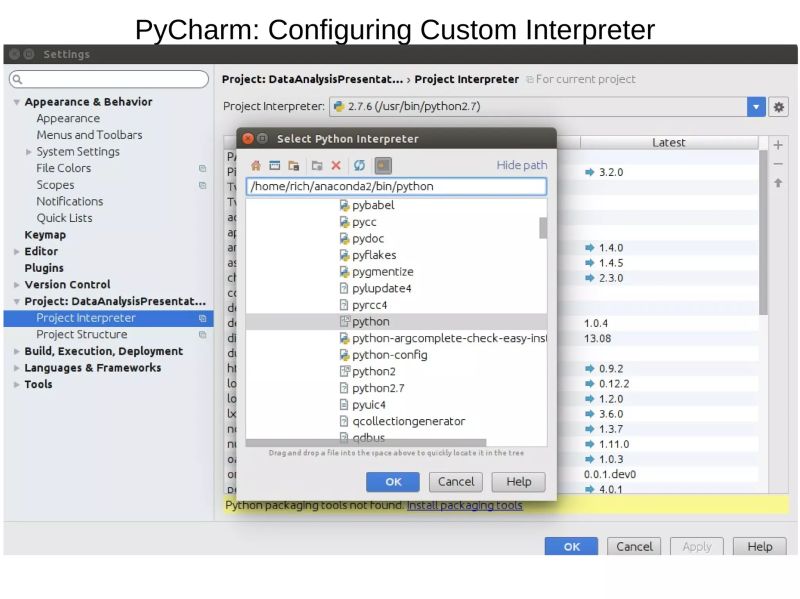This screenshot has height=599, width=800.
Task: Toggle the show hidden files icon
Action: [383, 166]
